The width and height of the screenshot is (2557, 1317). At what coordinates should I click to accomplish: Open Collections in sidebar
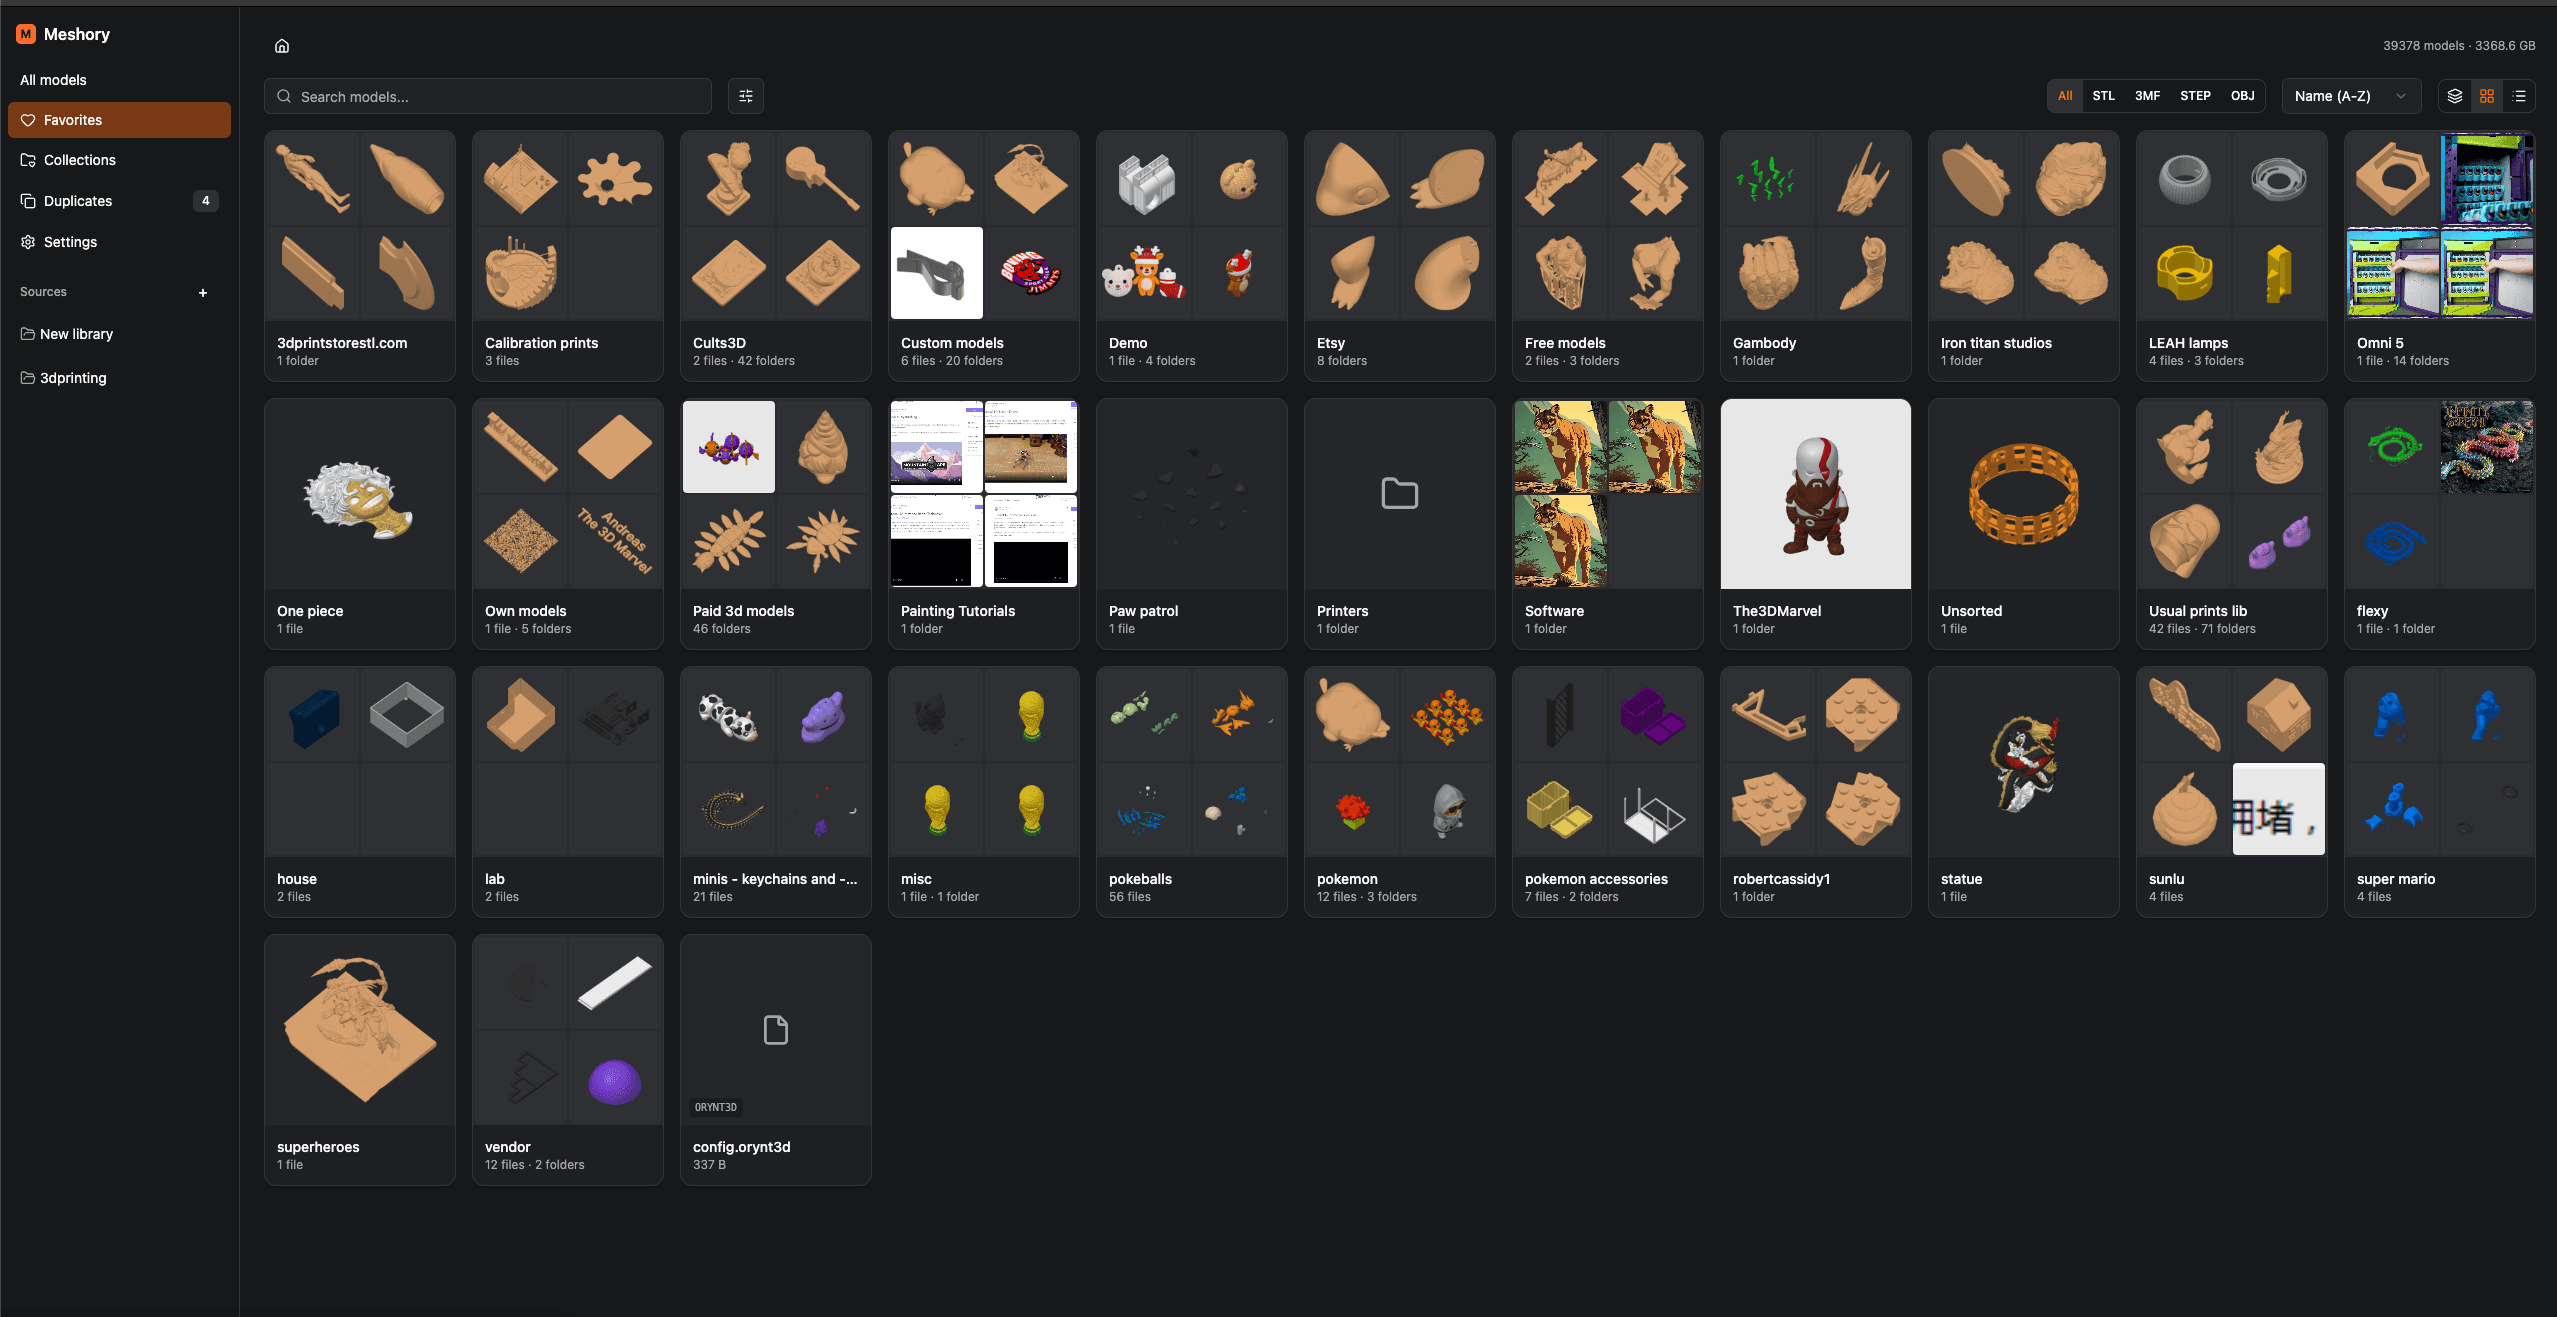(x=119, y=160)
